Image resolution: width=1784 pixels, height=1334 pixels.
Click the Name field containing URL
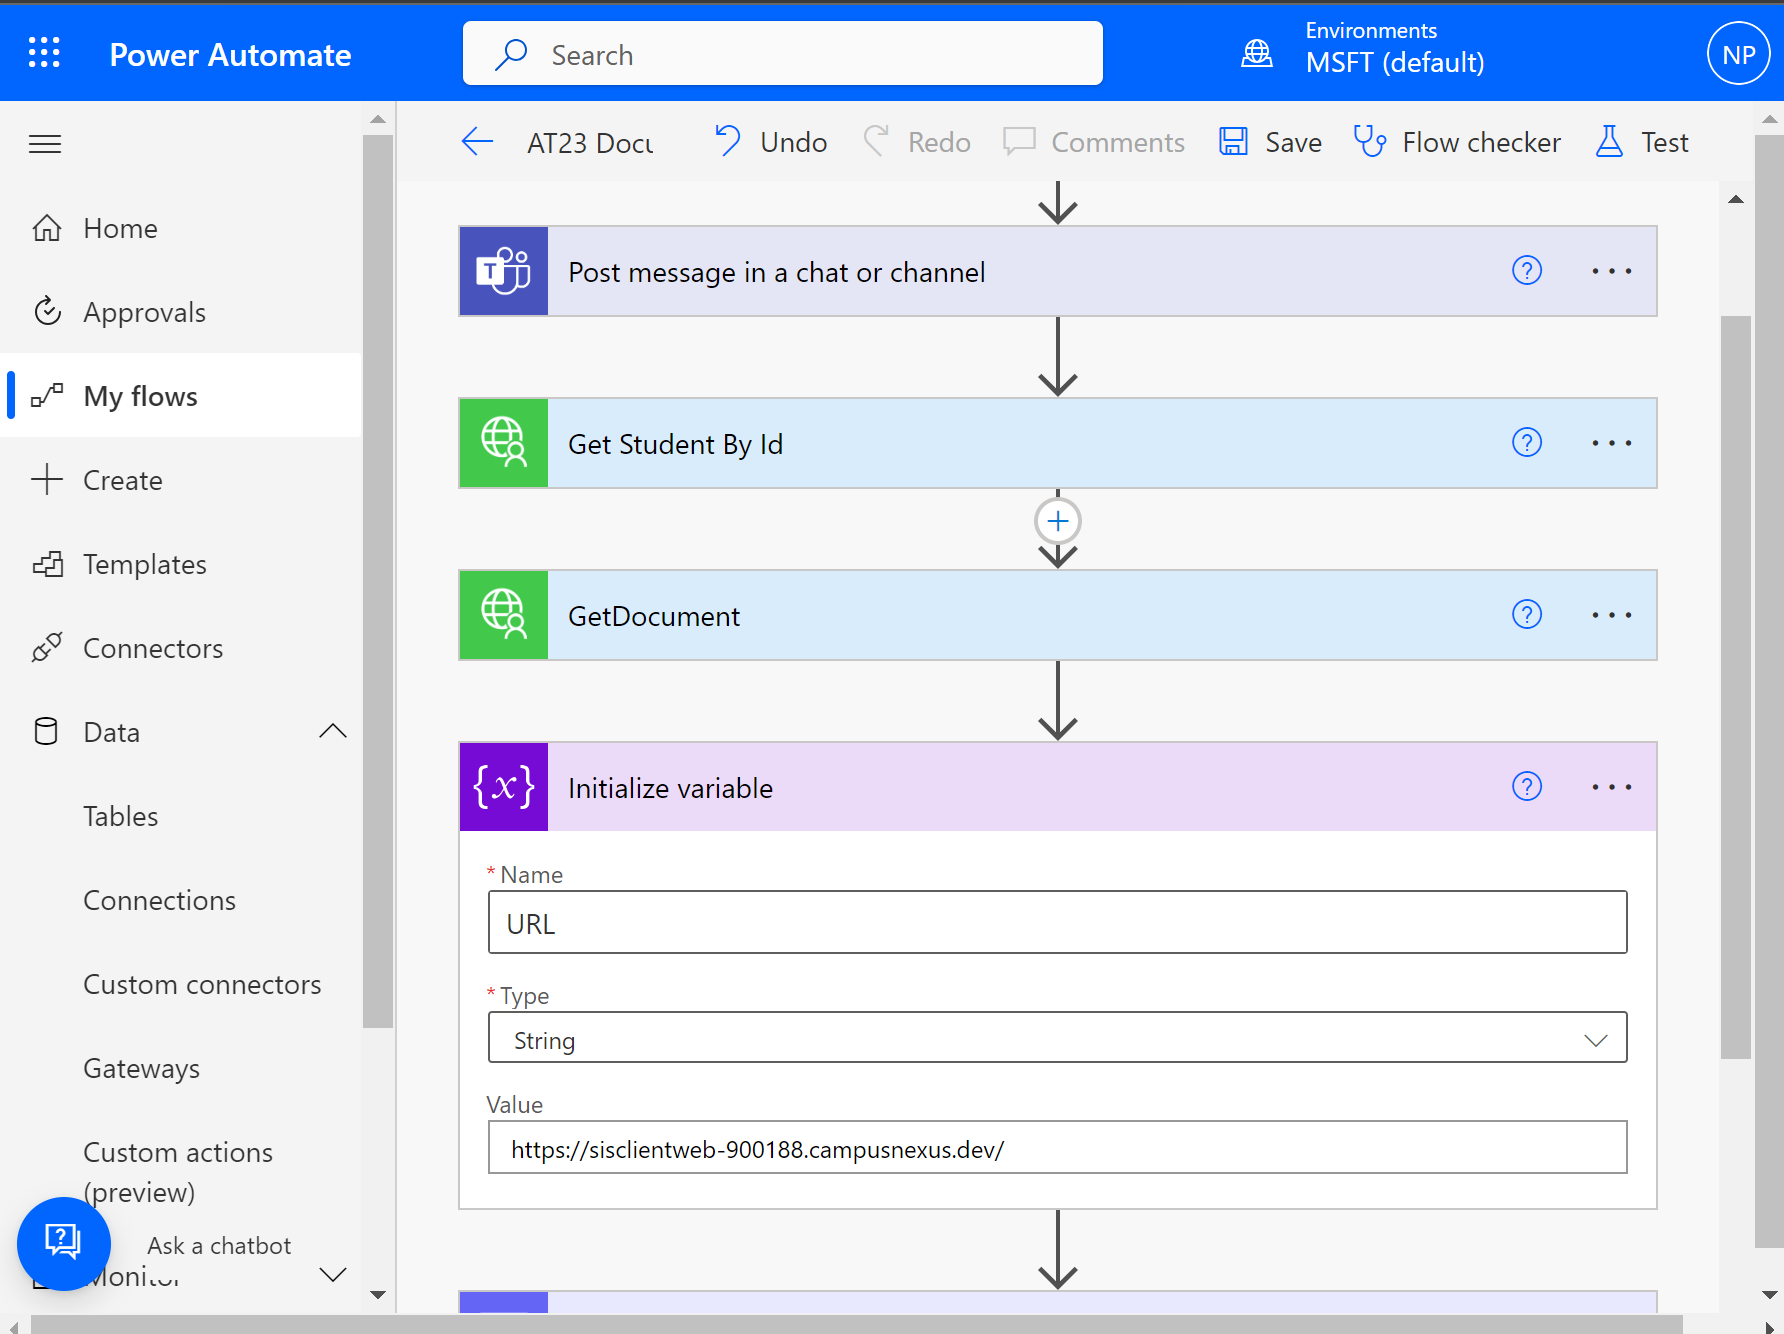1058,922
